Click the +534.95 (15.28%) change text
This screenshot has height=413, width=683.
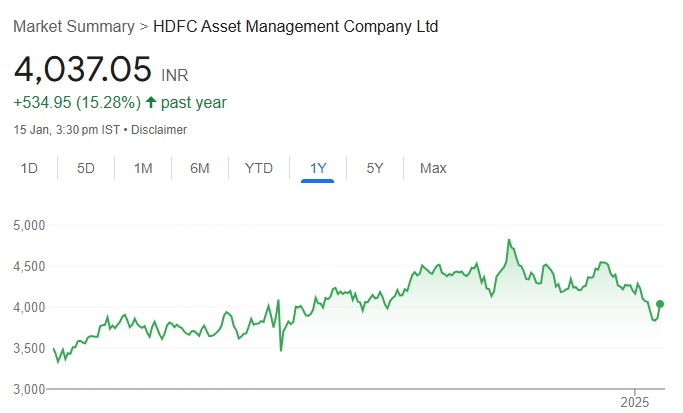(x=76, y=102)
